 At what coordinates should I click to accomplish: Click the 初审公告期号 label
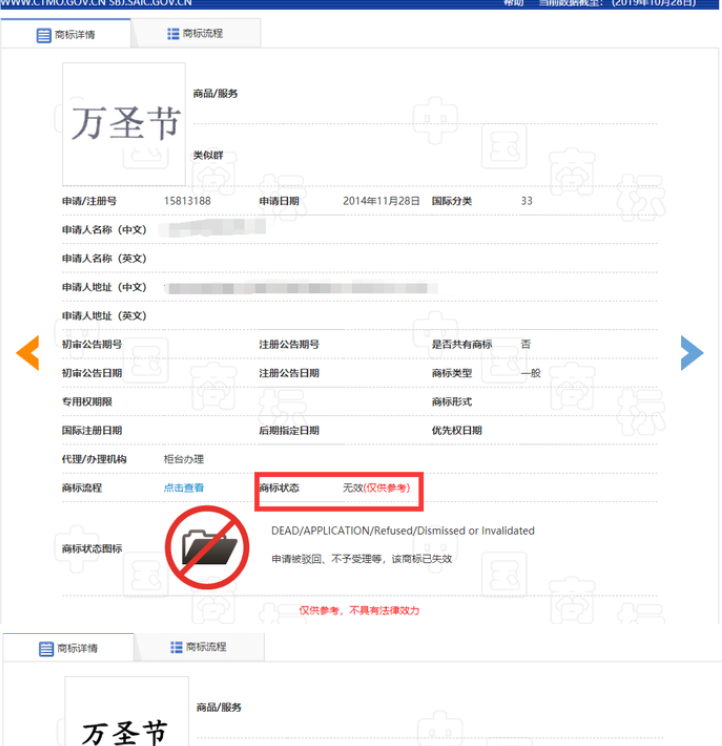92,344
